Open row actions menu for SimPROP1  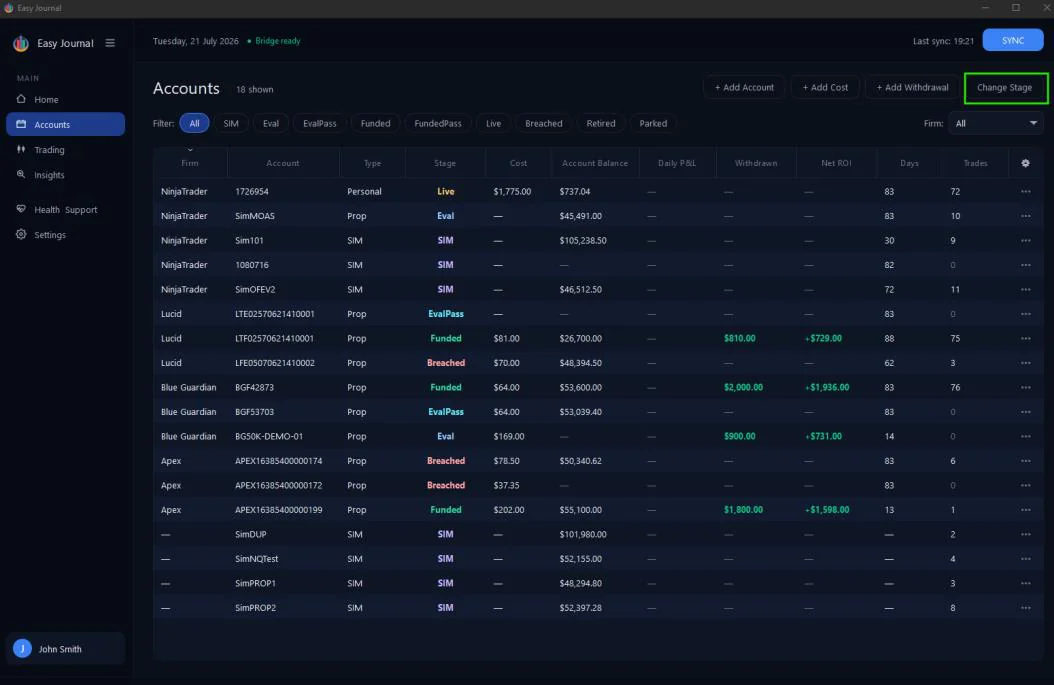pos(1025,583)
